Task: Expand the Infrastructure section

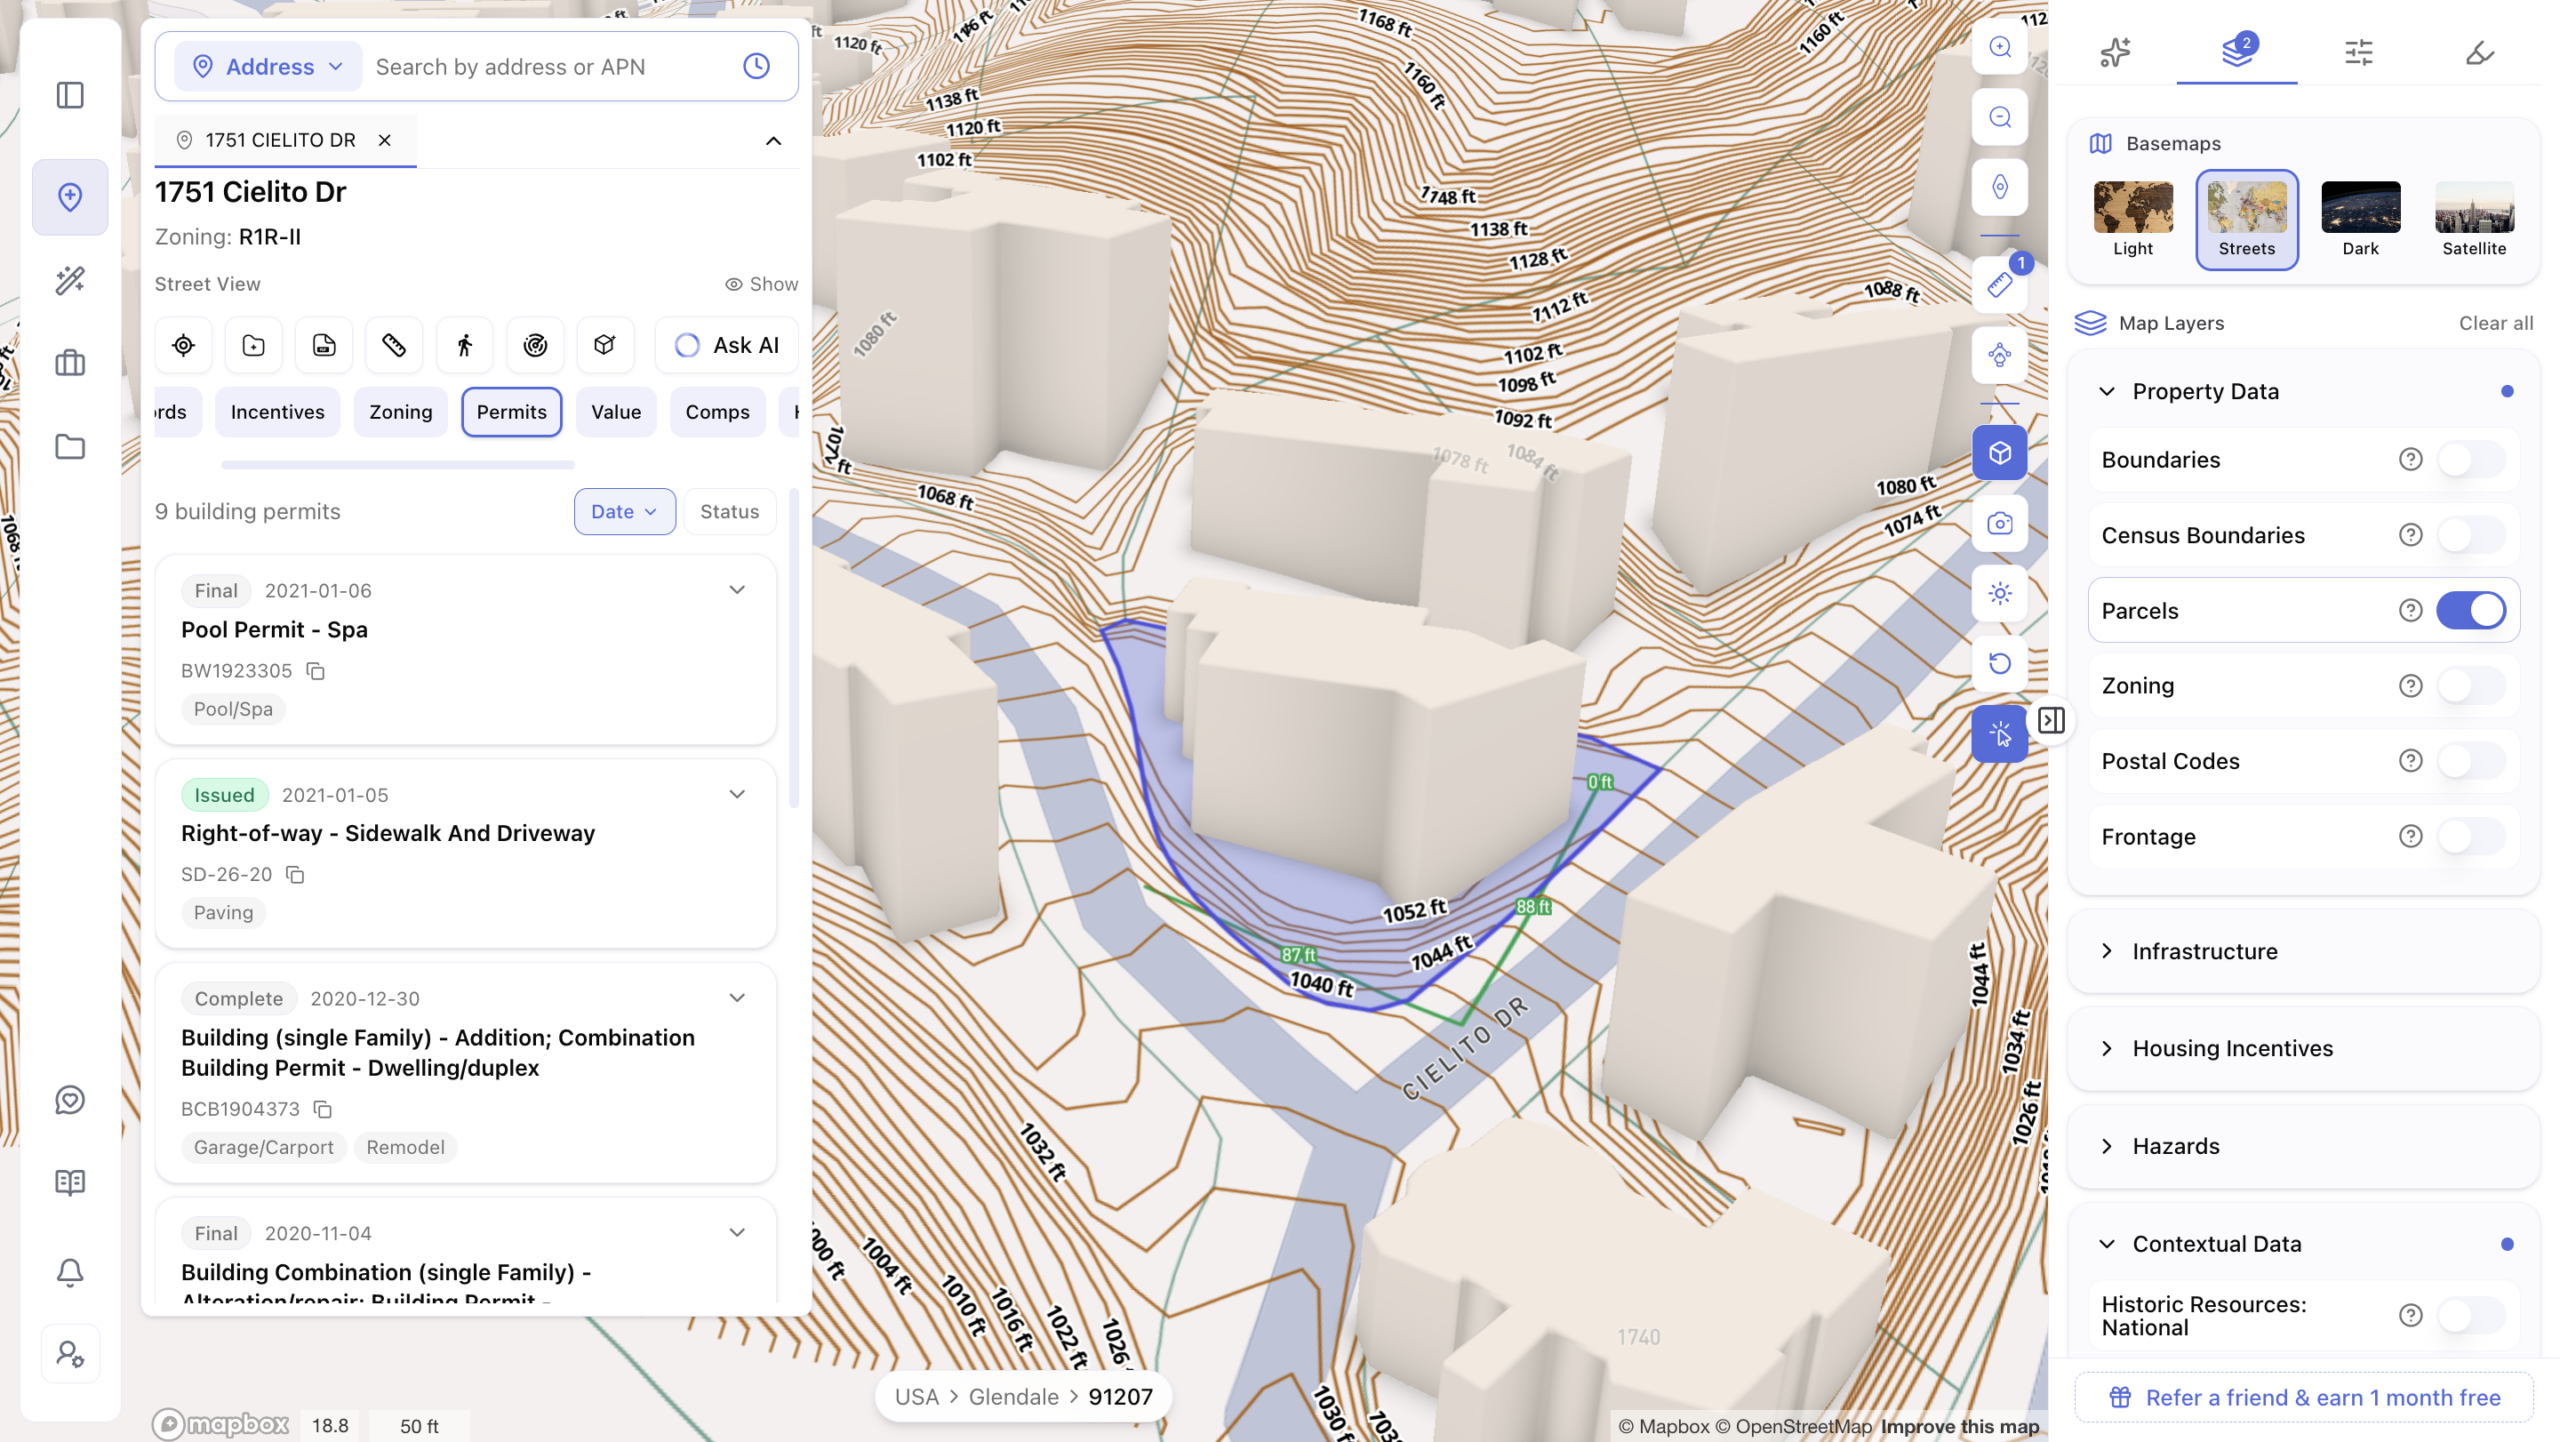Action: pyautogui.click(x=2107, y=951)
